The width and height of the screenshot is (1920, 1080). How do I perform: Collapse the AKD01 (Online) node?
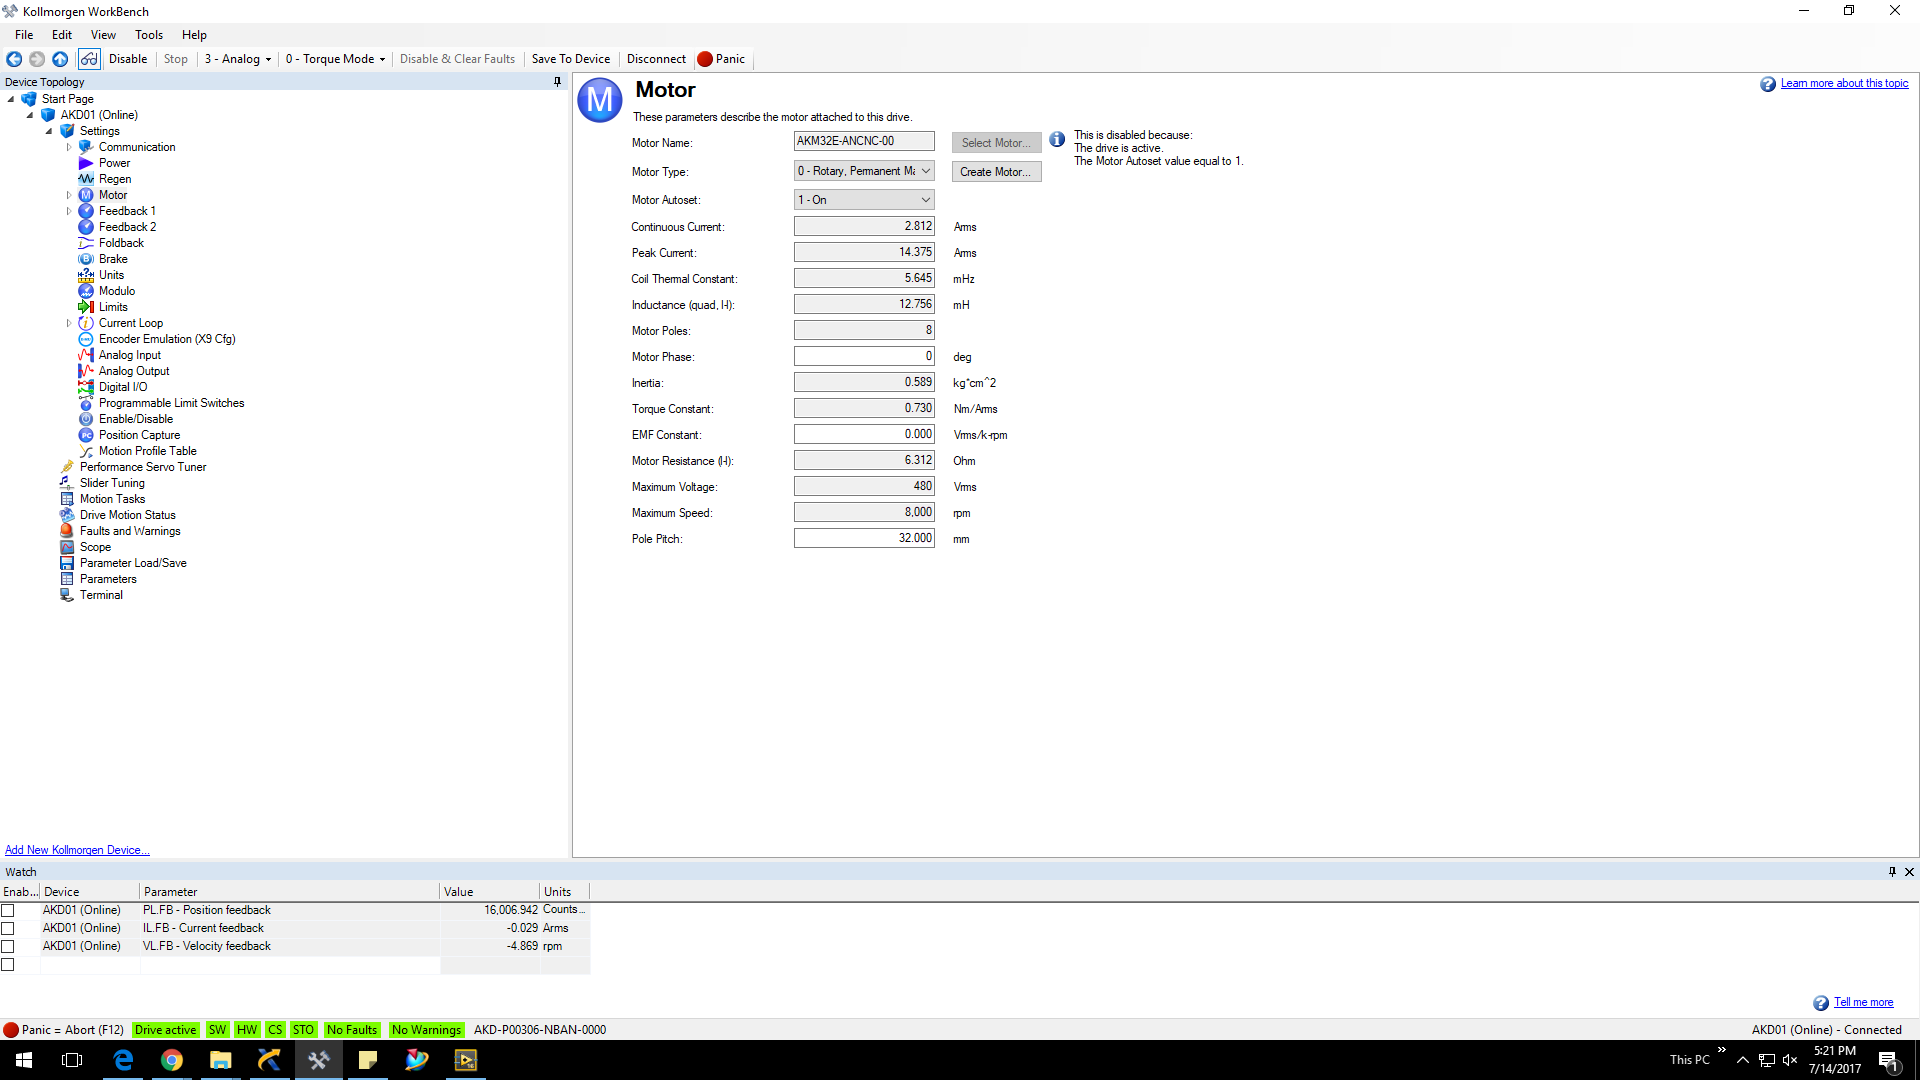[30, 115]
